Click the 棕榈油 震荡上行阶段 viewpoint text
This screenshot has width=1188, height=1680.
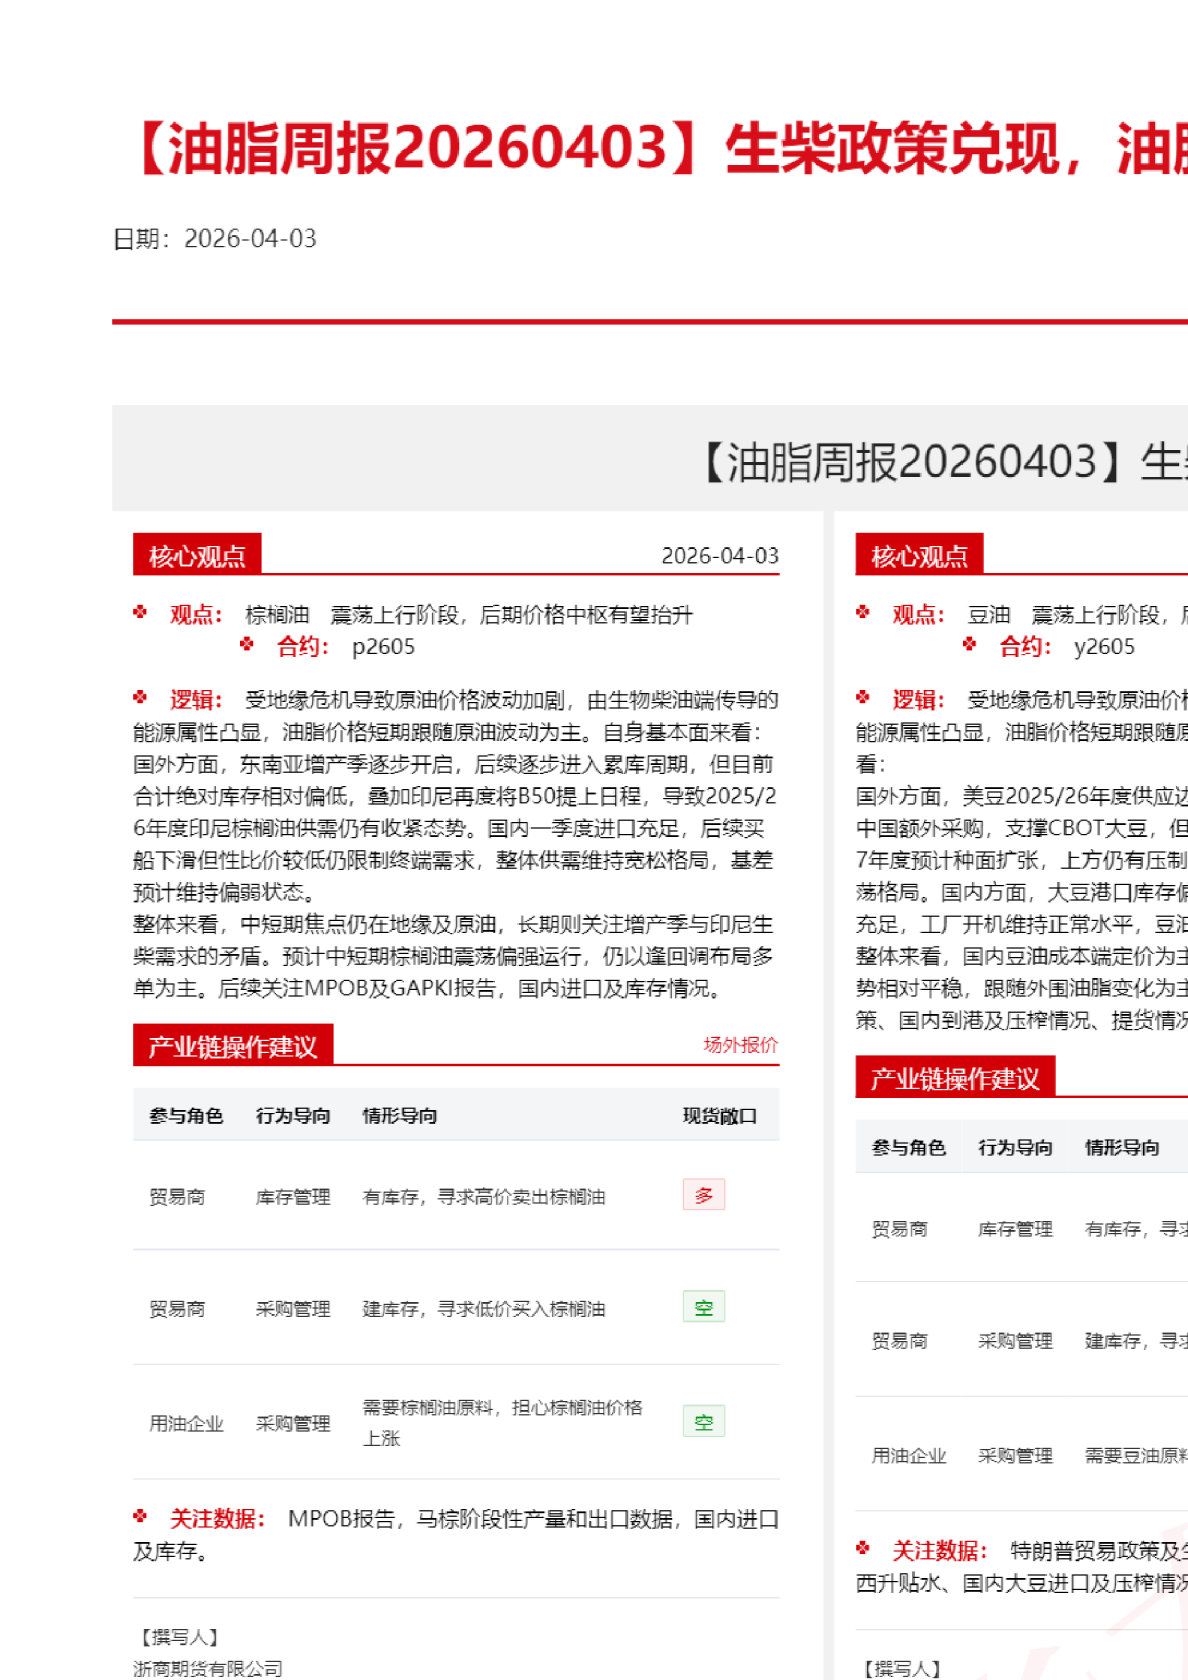click(469, 614)
